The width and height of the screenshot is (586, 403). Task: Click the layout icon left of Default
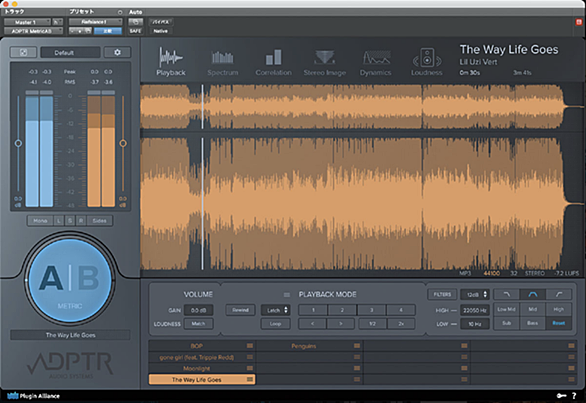click(23, 52)
